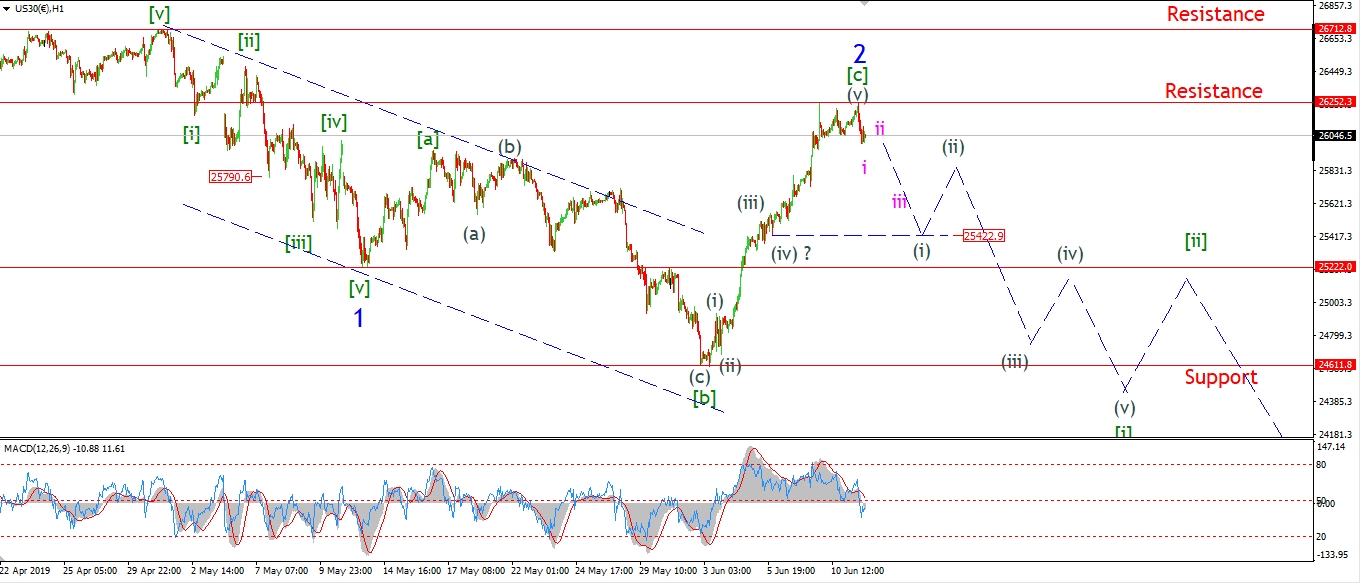Click the US30(€),H1 chart title triangle icon
The height and width of the screenshot is (583, 1361).
coord(6,8)
